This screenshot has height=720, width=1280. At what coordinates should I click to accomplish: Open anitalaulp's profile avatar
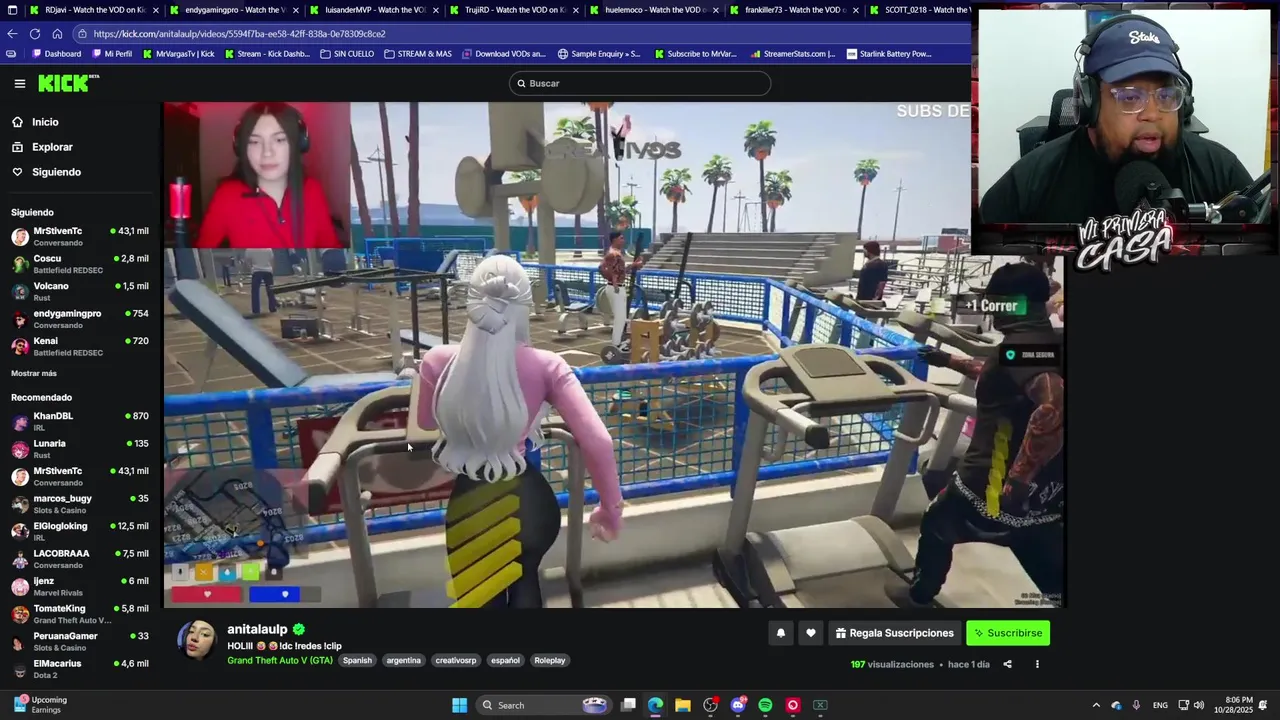(x=197, y=640)
